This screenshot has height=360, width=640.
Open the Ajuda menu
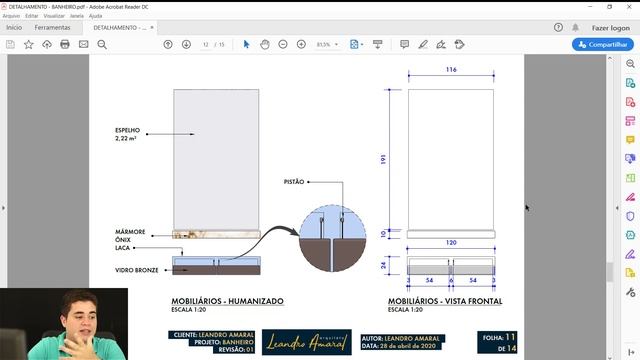[x=96, y=16]
